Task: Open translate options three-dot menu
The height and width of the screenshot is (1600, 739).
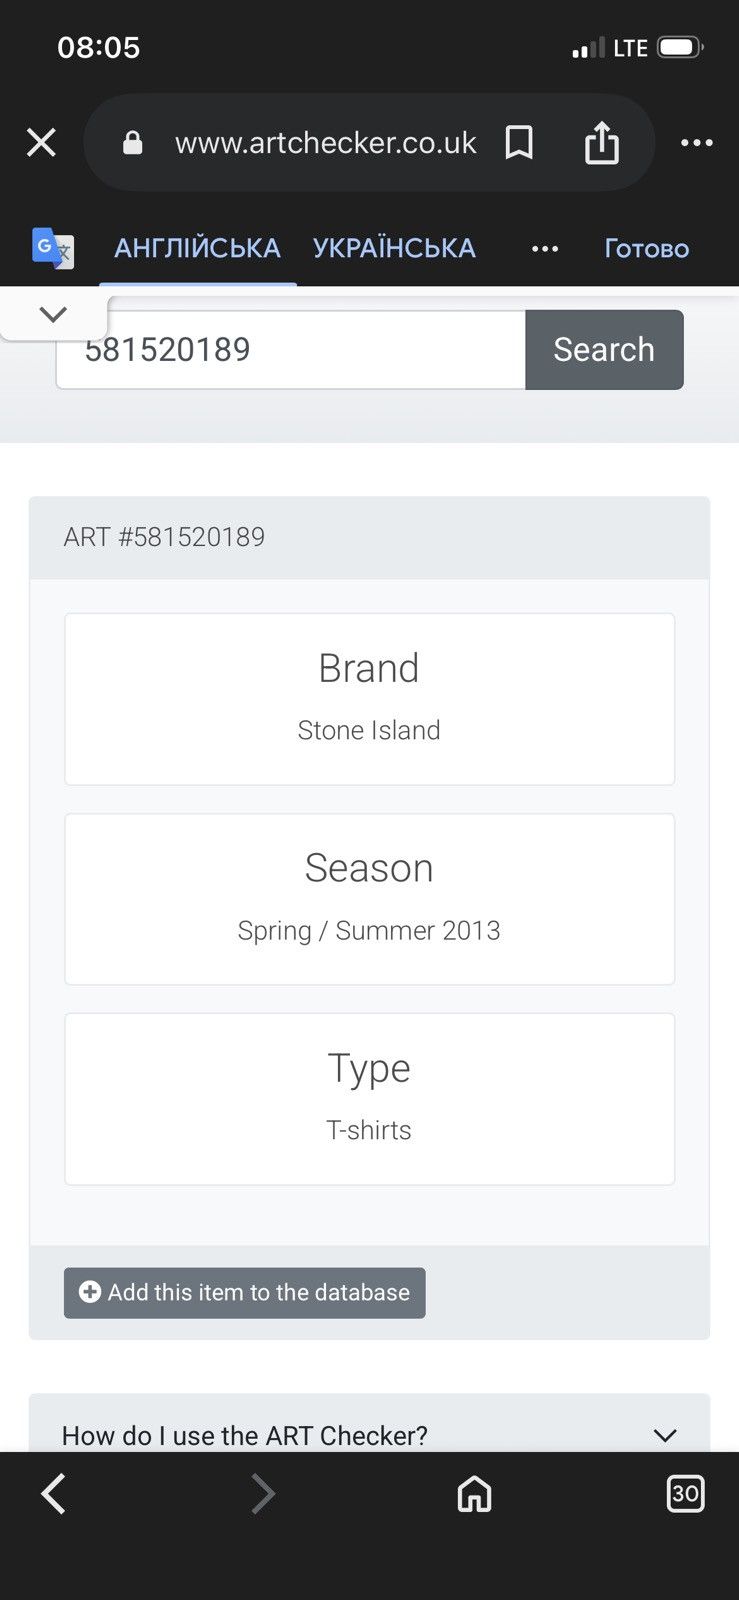Action: pos(545,248)
